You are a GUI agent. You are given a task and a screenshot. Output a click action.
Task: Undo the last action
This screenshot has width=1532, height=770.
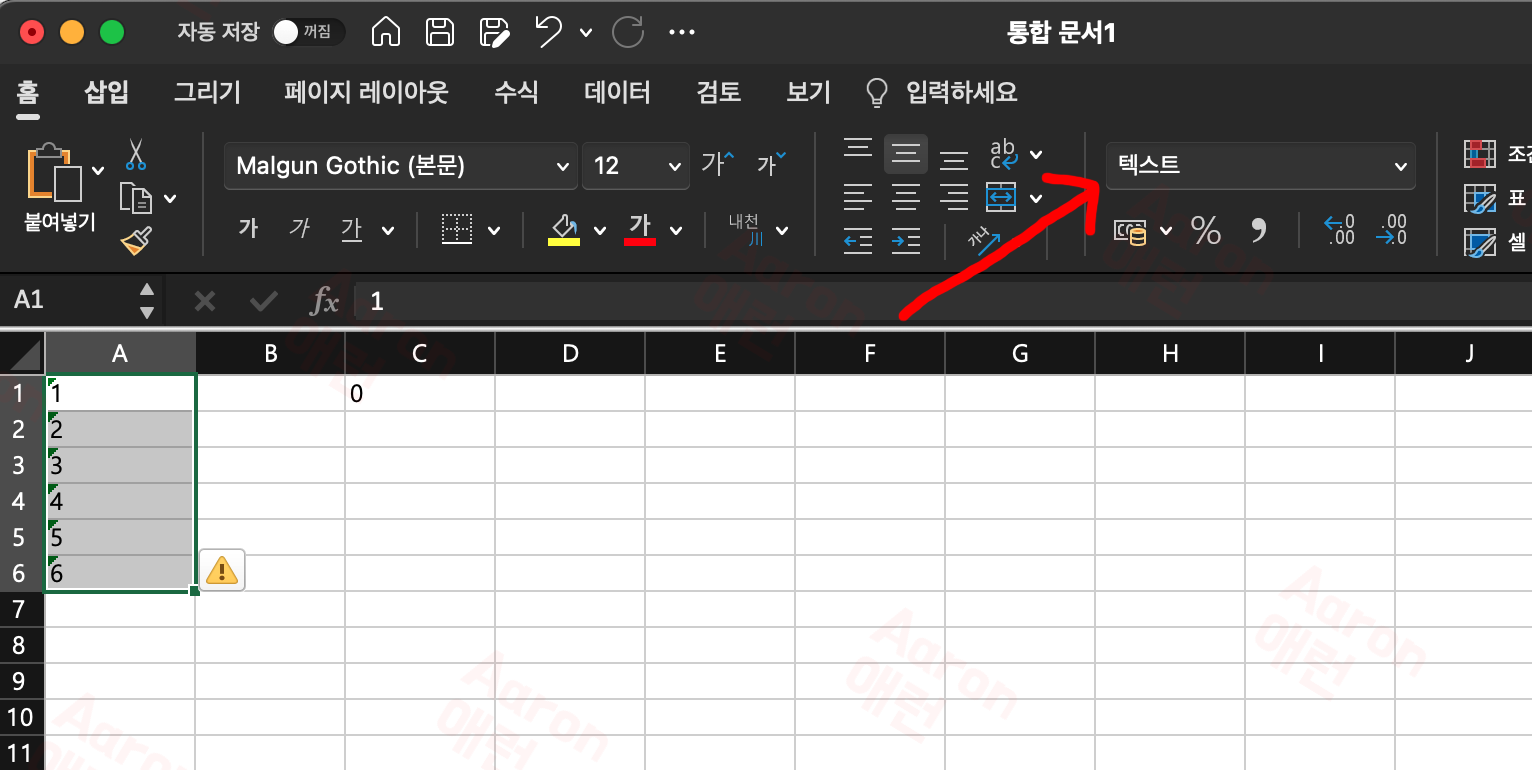coord(549,32)
